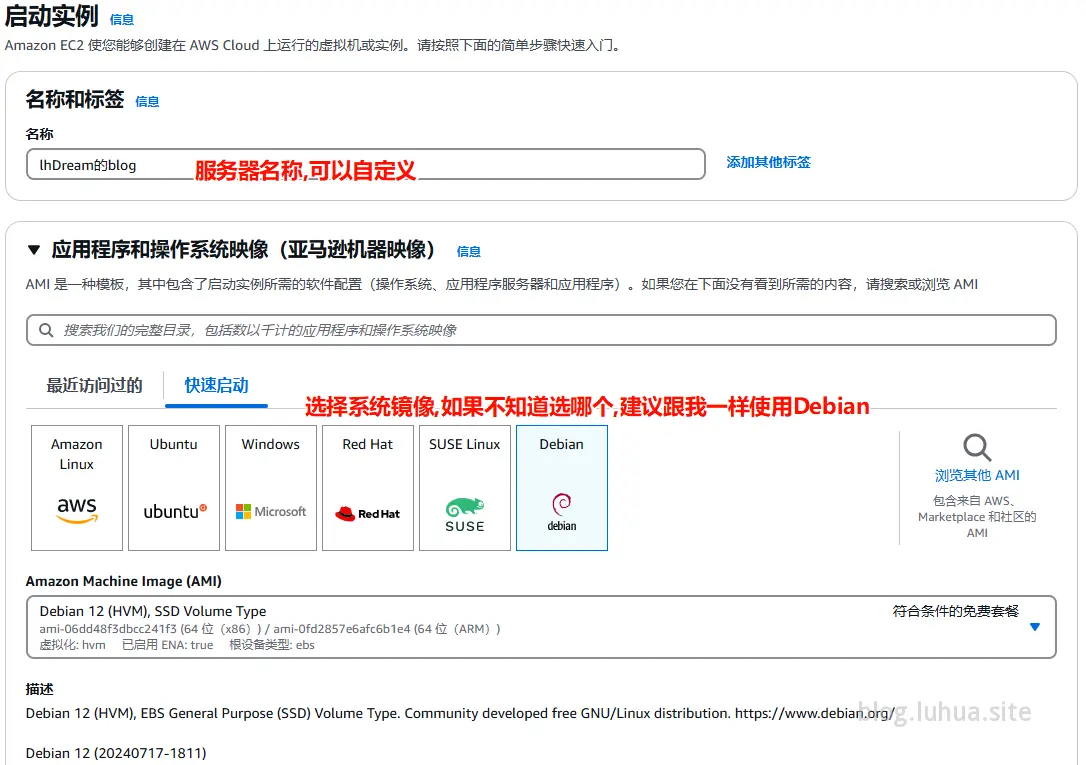Click the text Debian 12 (20240717-1811)
The image size is (1086, 765).
[116, 753]
